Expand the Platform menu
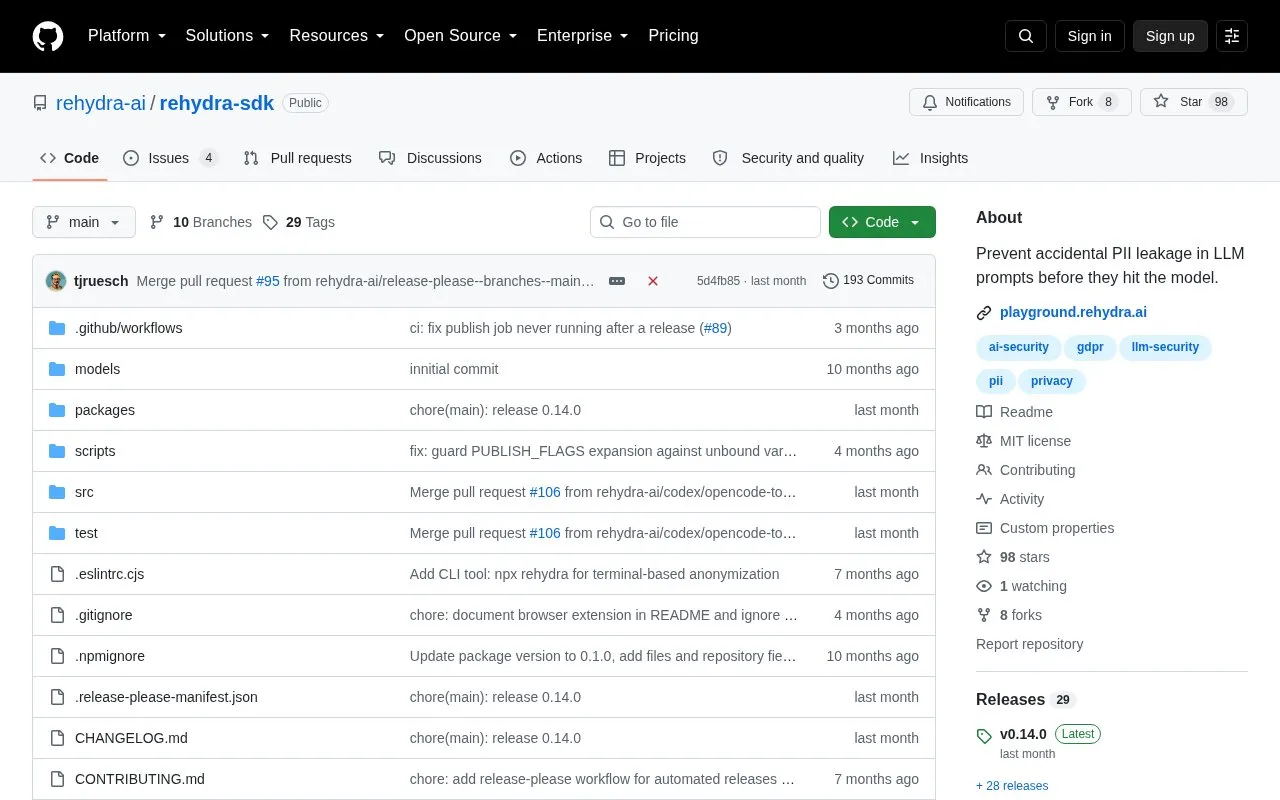 click(x=127, y=36)
